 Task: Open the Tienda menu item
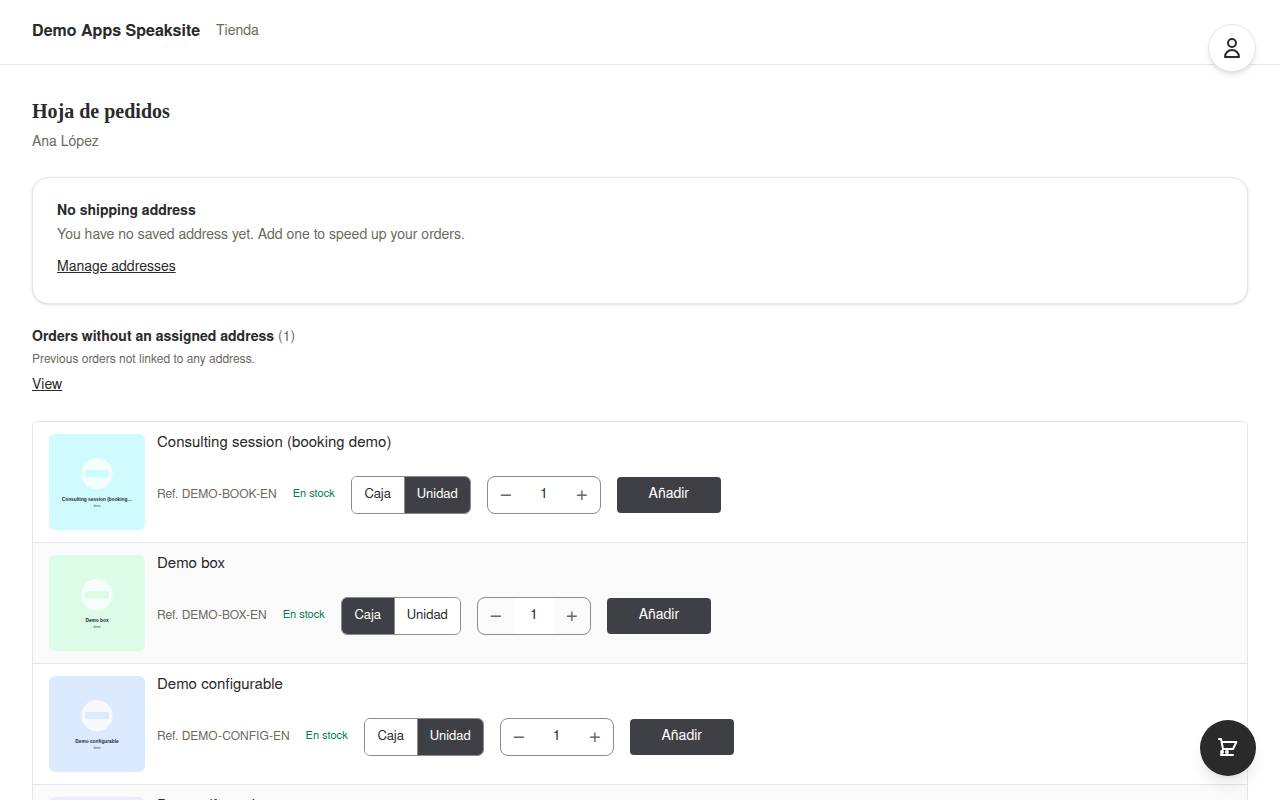(237, 30)
